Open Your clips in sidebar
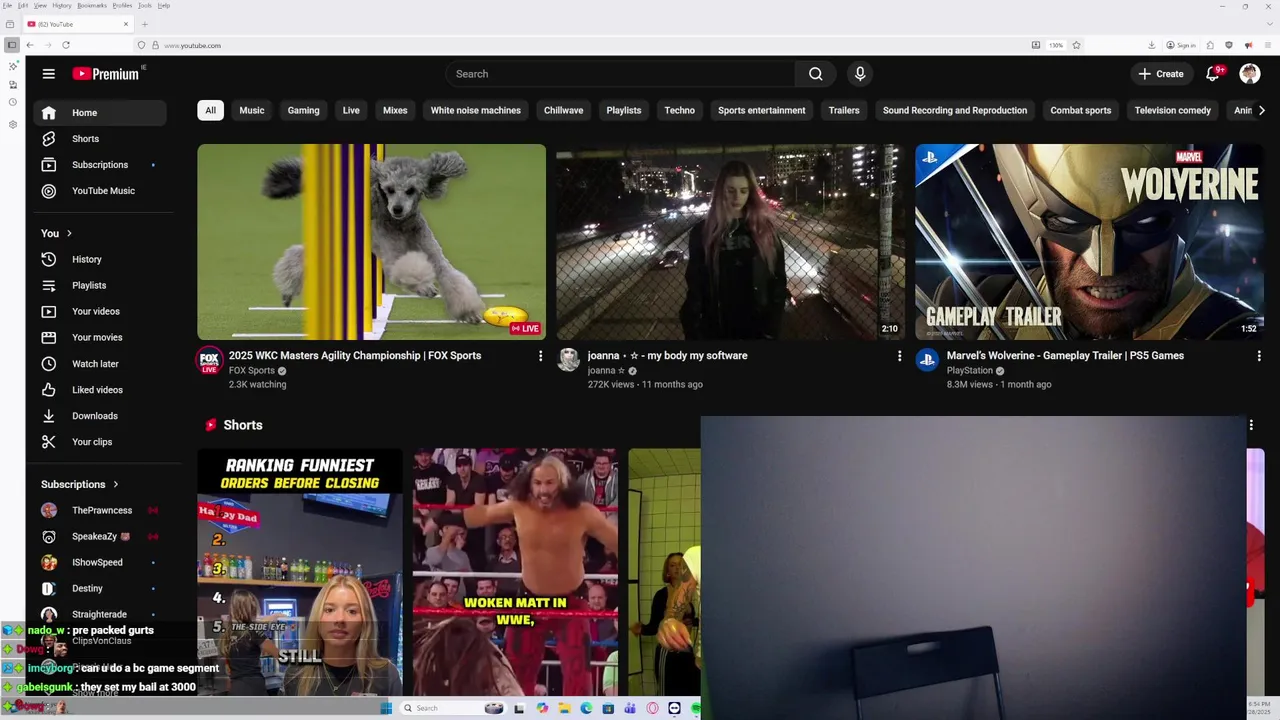Viewport: 1280px width, 720px height. coord(100,442)
